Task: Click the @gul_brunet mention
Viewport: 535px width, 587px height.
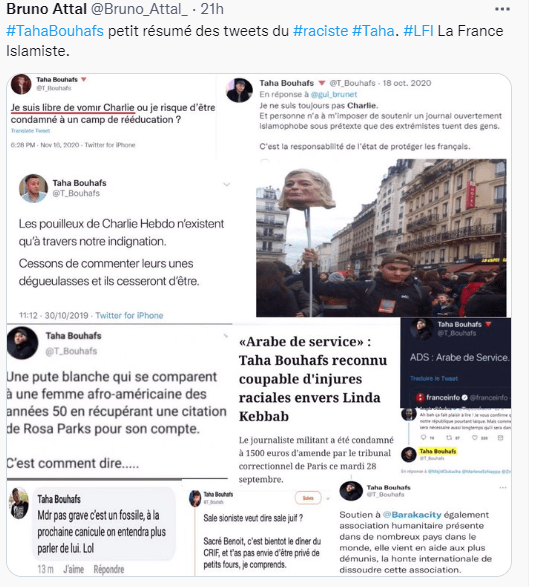Action: click(334, 94)
